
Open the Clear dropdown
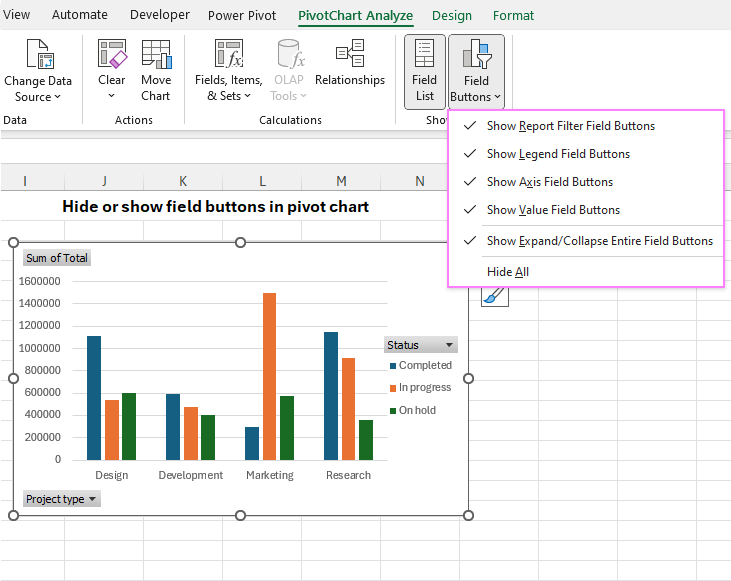111,71
